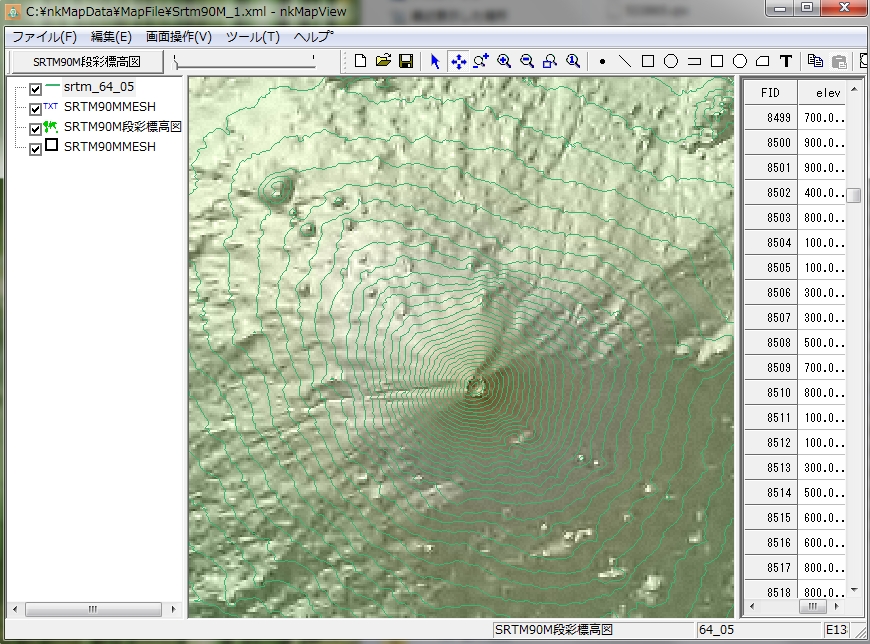This screenshot has height=644, width=870.
Task: Toggle the TXT SRTM90MMESH layer checkbox
Action: [36, 108]
